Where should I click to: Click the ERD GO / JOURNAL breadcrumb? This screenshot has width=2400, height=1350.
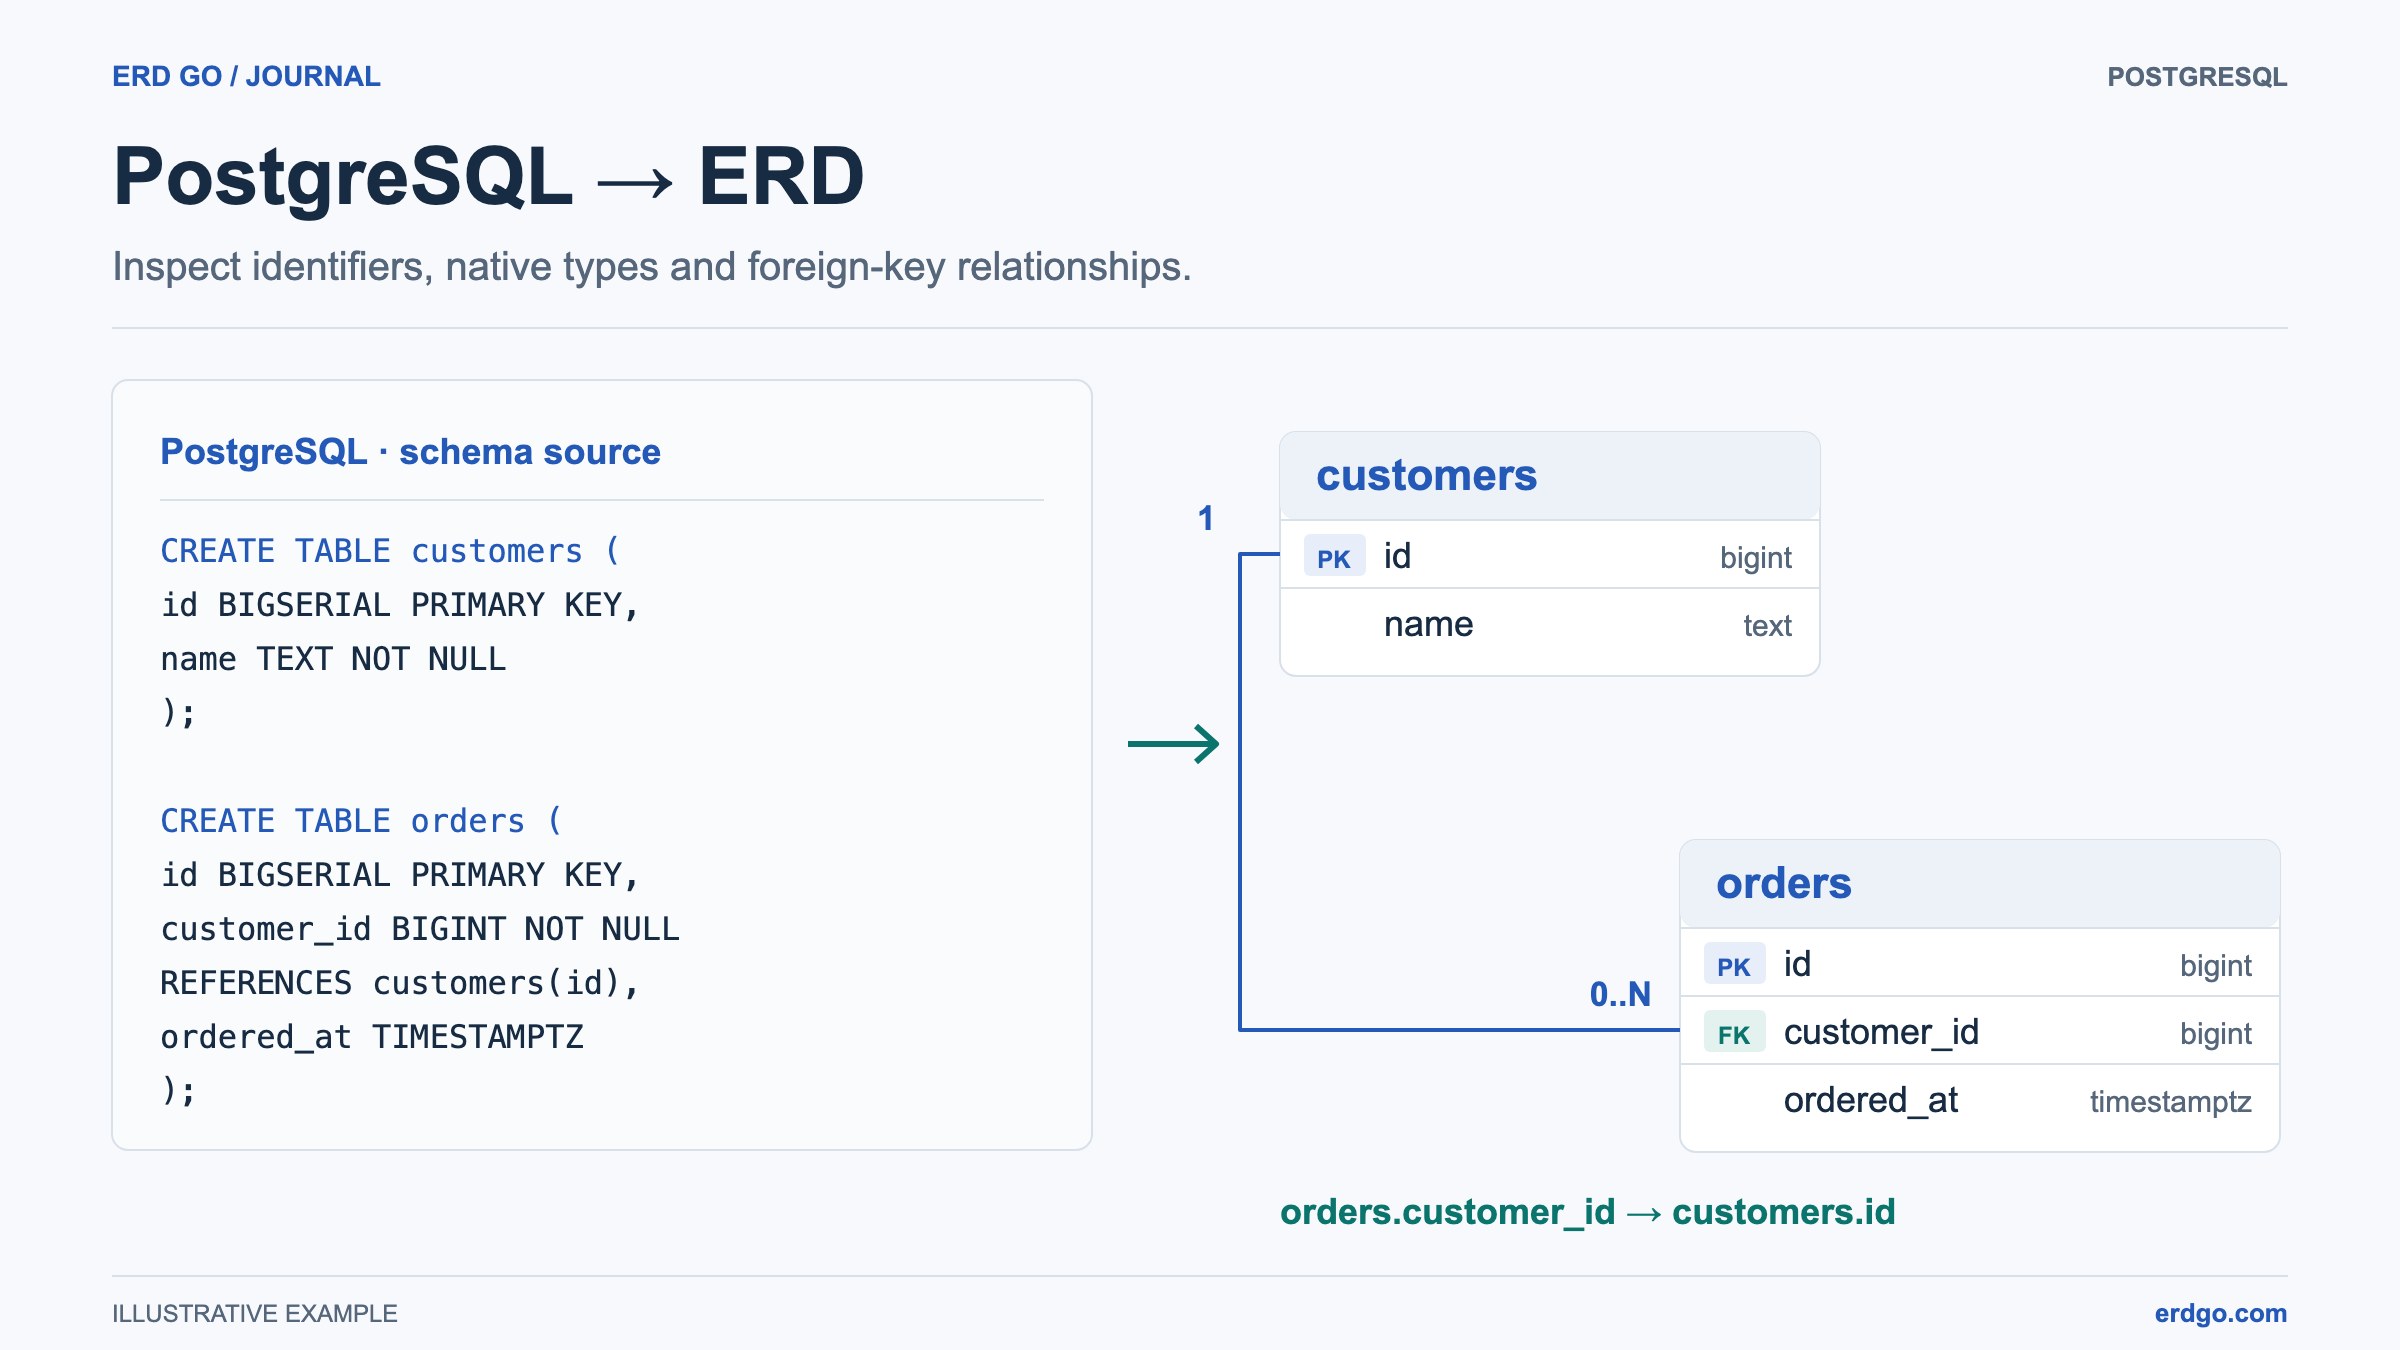point(246,76)
